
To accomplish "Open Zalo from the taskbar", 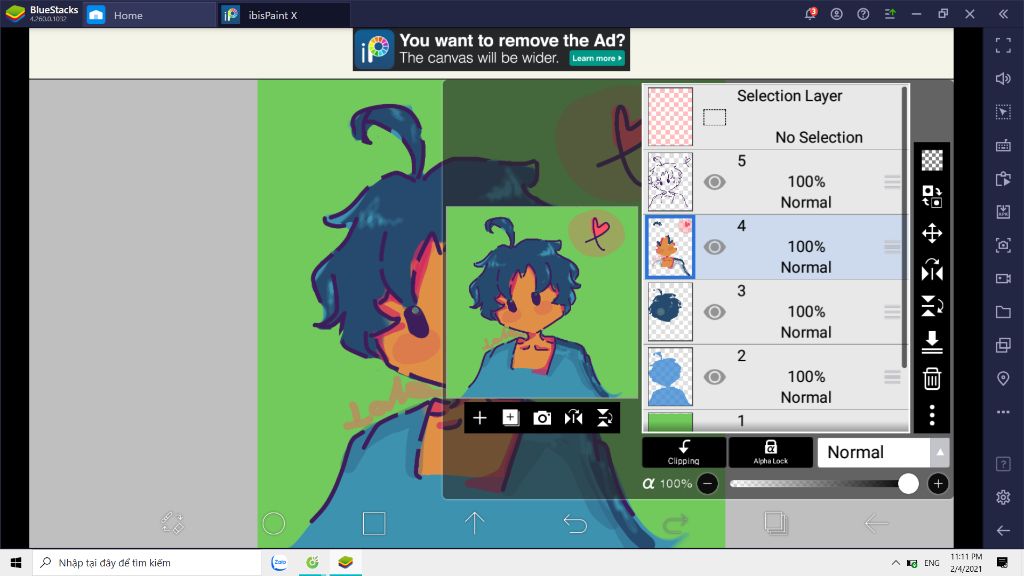I will click(x=279, y=562).
